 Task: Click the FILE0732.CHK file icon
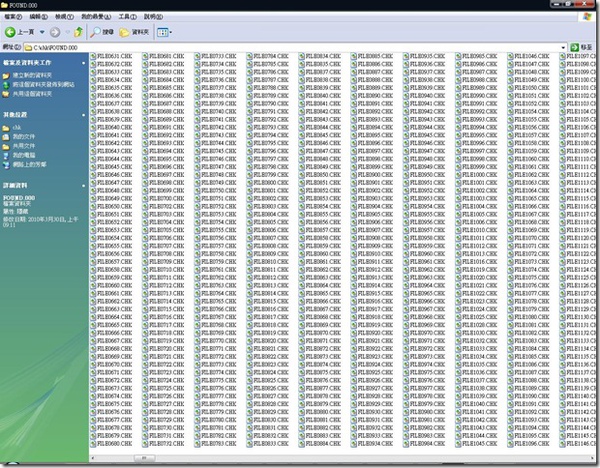click(145, 444)
